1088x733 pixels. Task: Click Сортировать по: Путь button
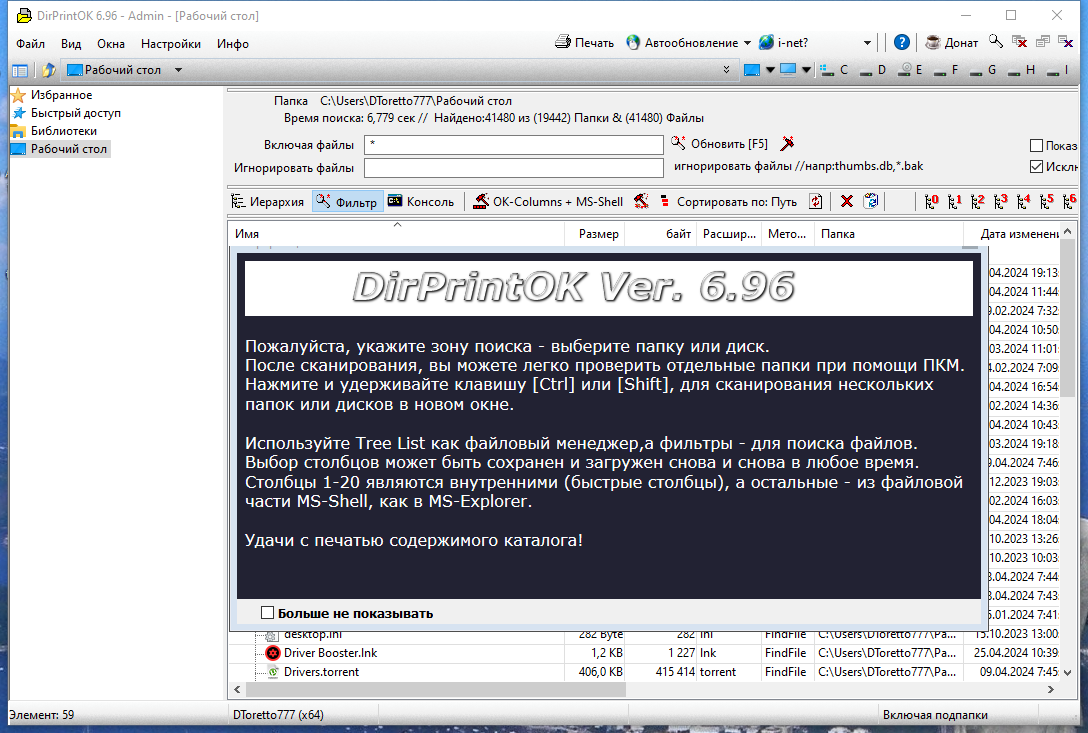[729, 202]
